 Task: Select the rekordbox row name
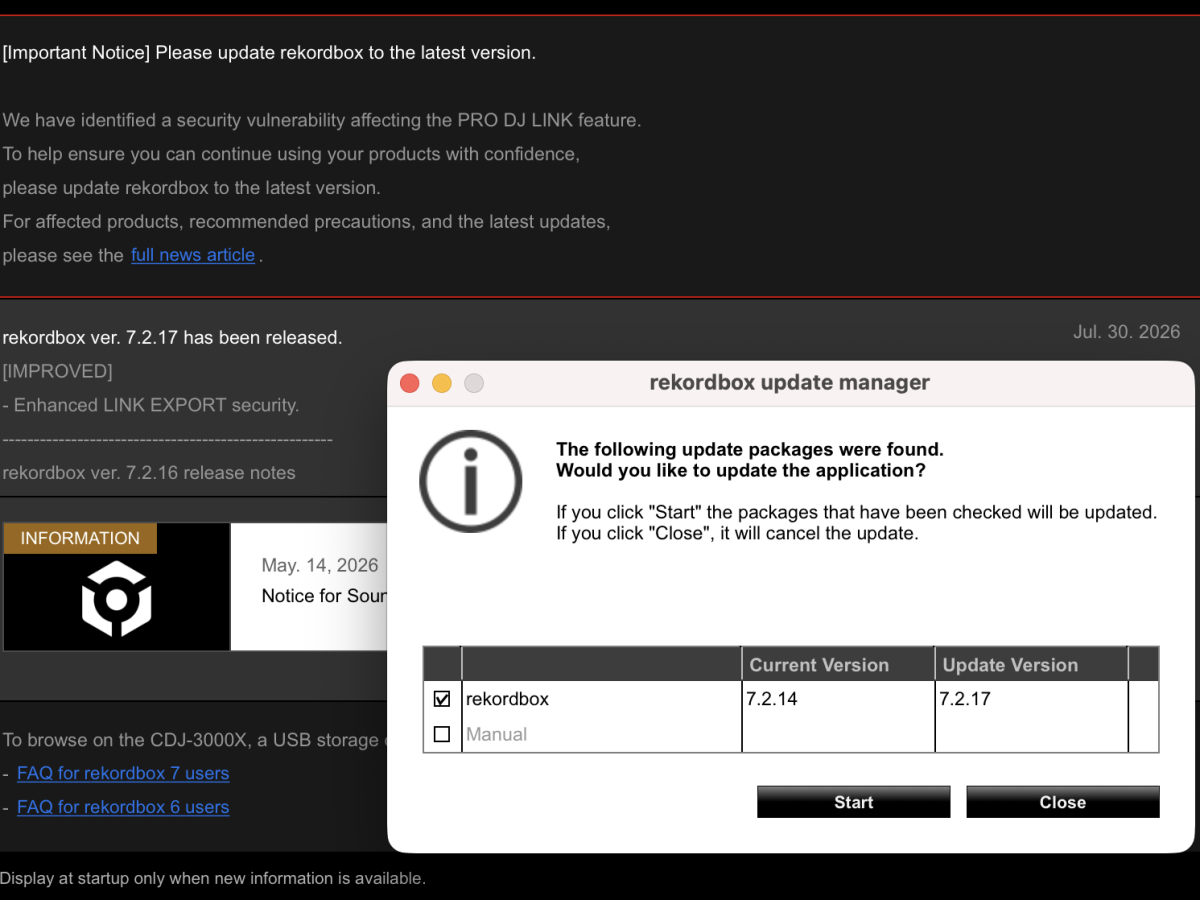tap(507, 699)
